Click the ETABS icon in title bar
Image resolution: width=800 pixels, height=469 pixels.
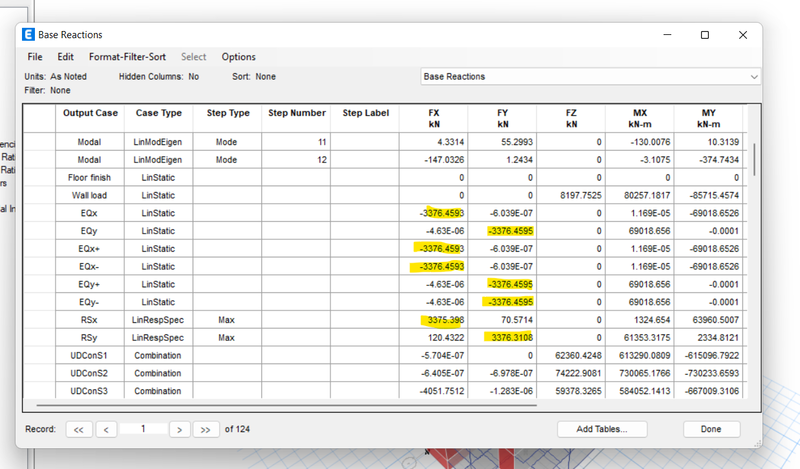28,35
